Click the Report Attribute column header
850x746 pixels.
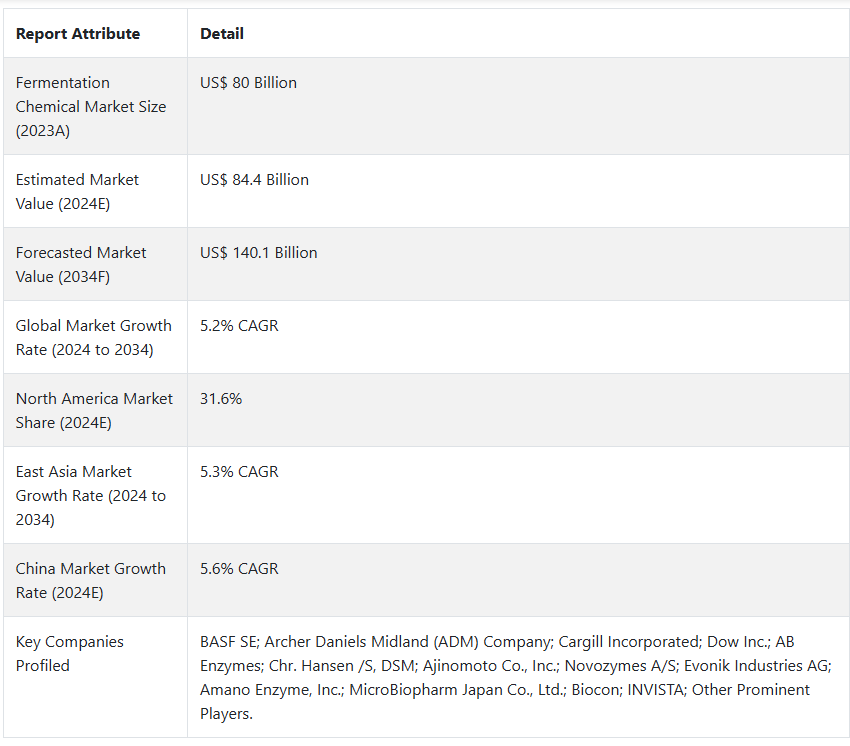click(x=78, y=34)
